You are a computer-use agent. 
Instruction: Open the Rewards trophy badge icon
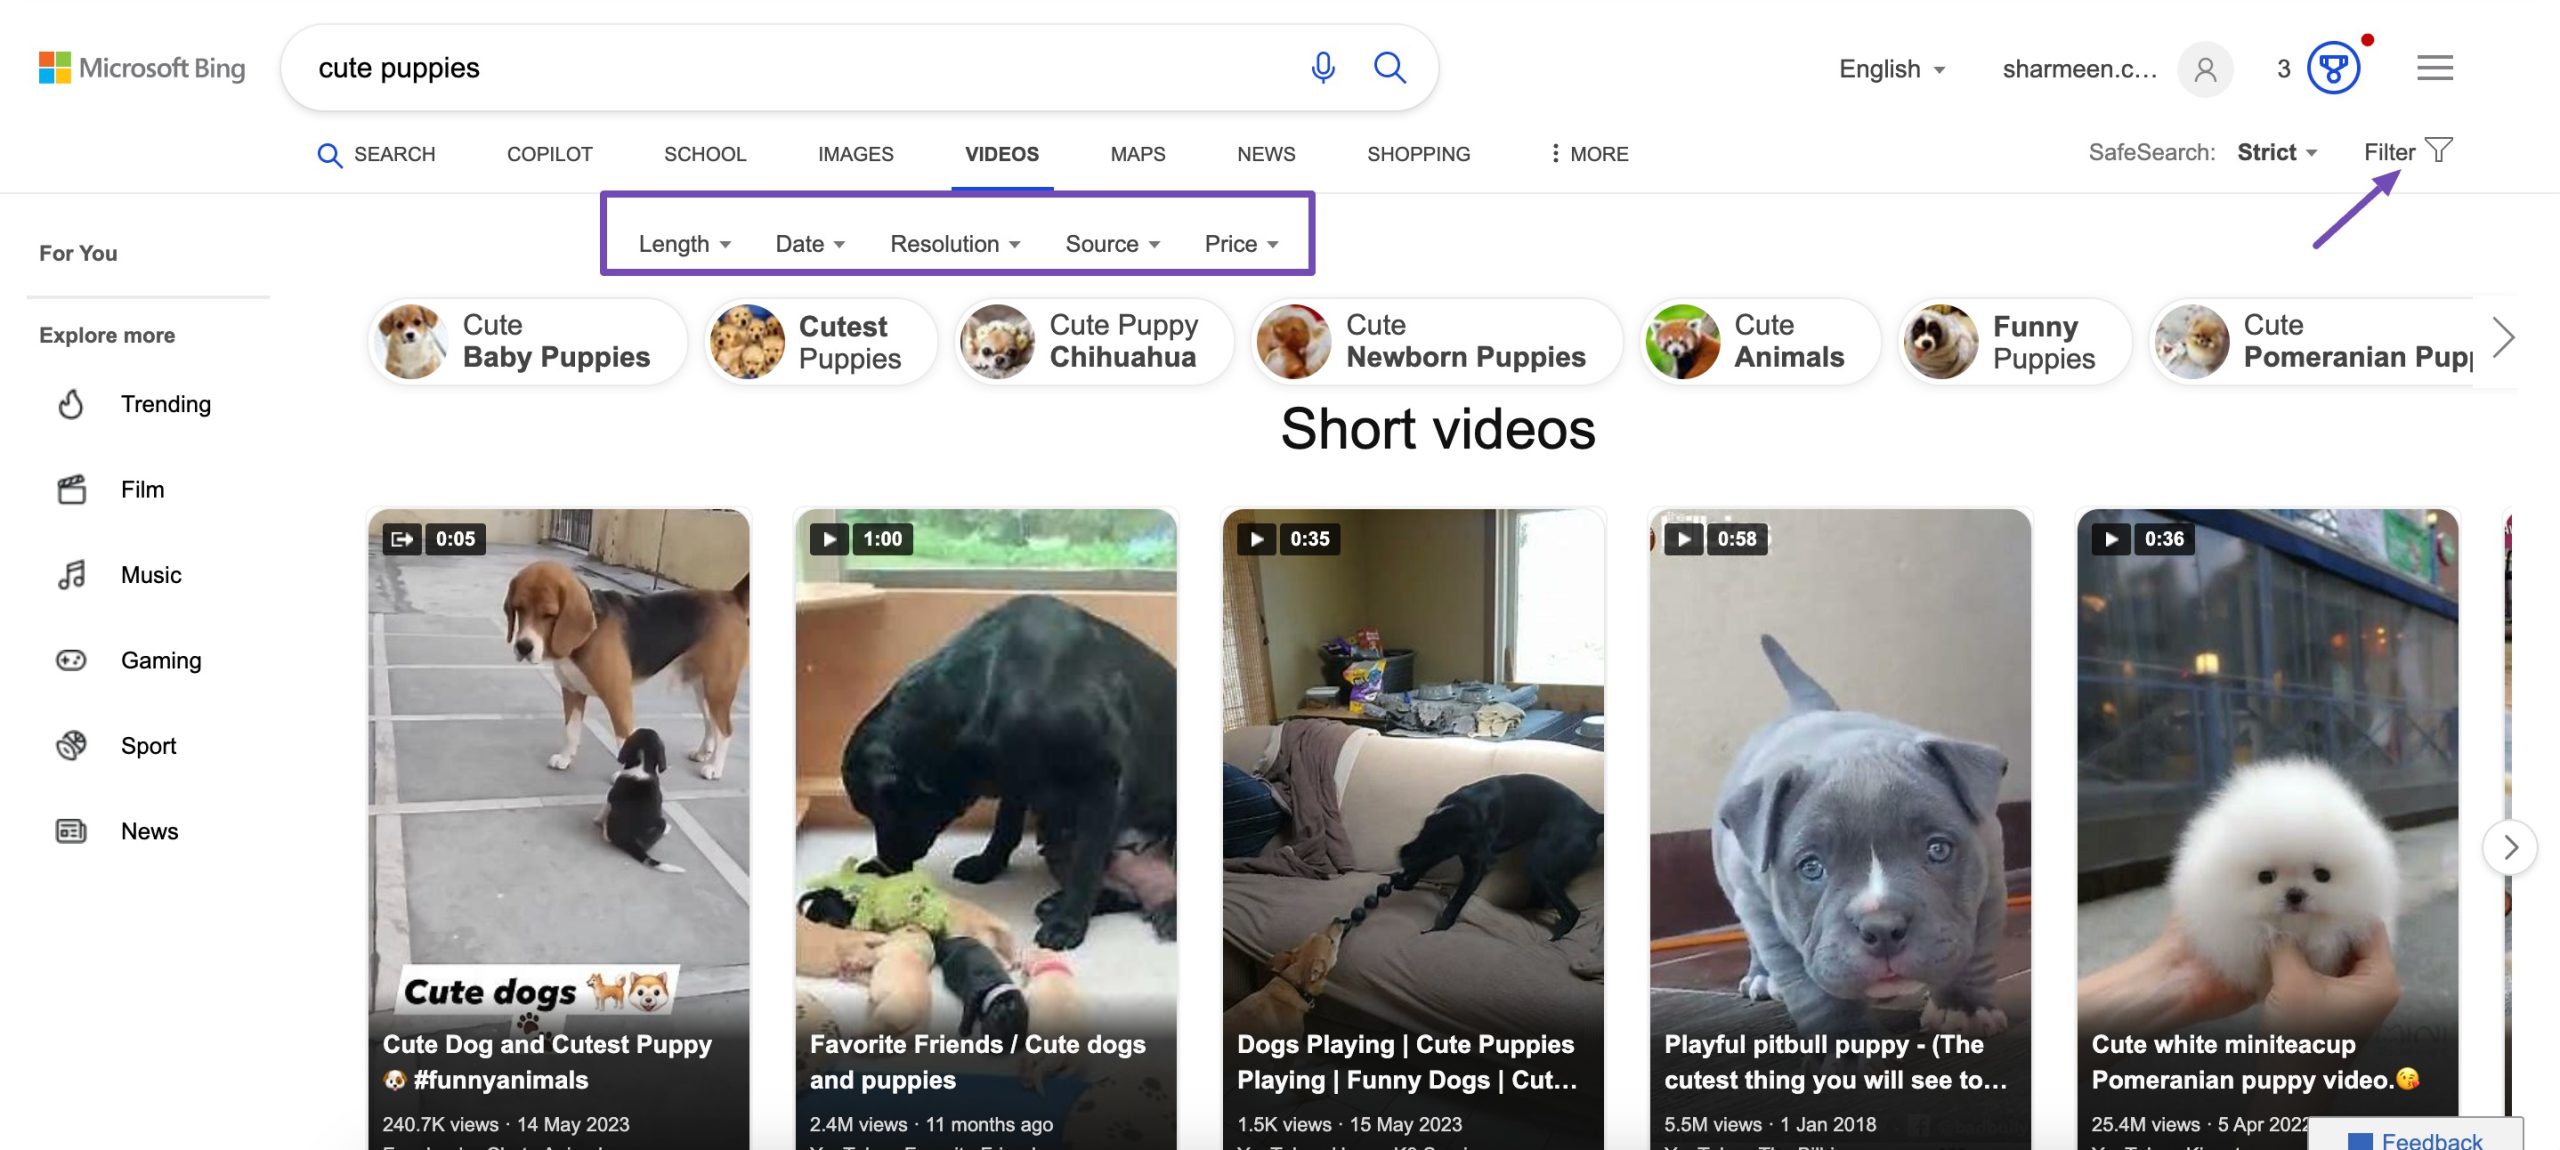click(x=2334, y=68)
